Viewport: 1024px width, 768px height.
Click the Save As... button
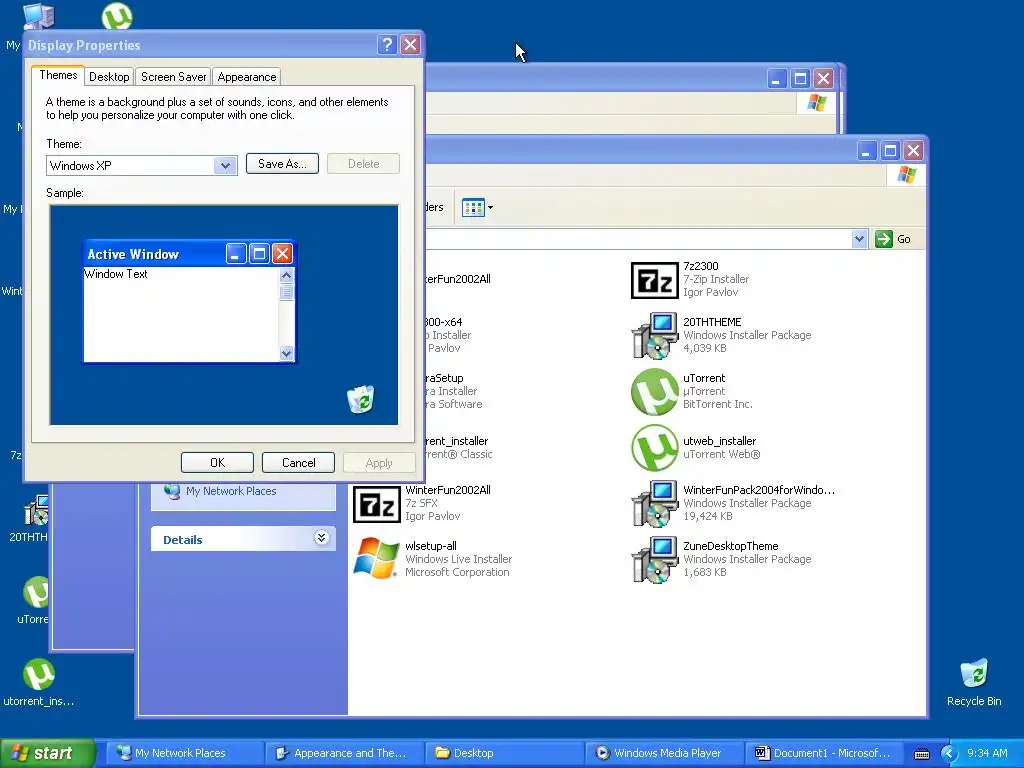282,164
